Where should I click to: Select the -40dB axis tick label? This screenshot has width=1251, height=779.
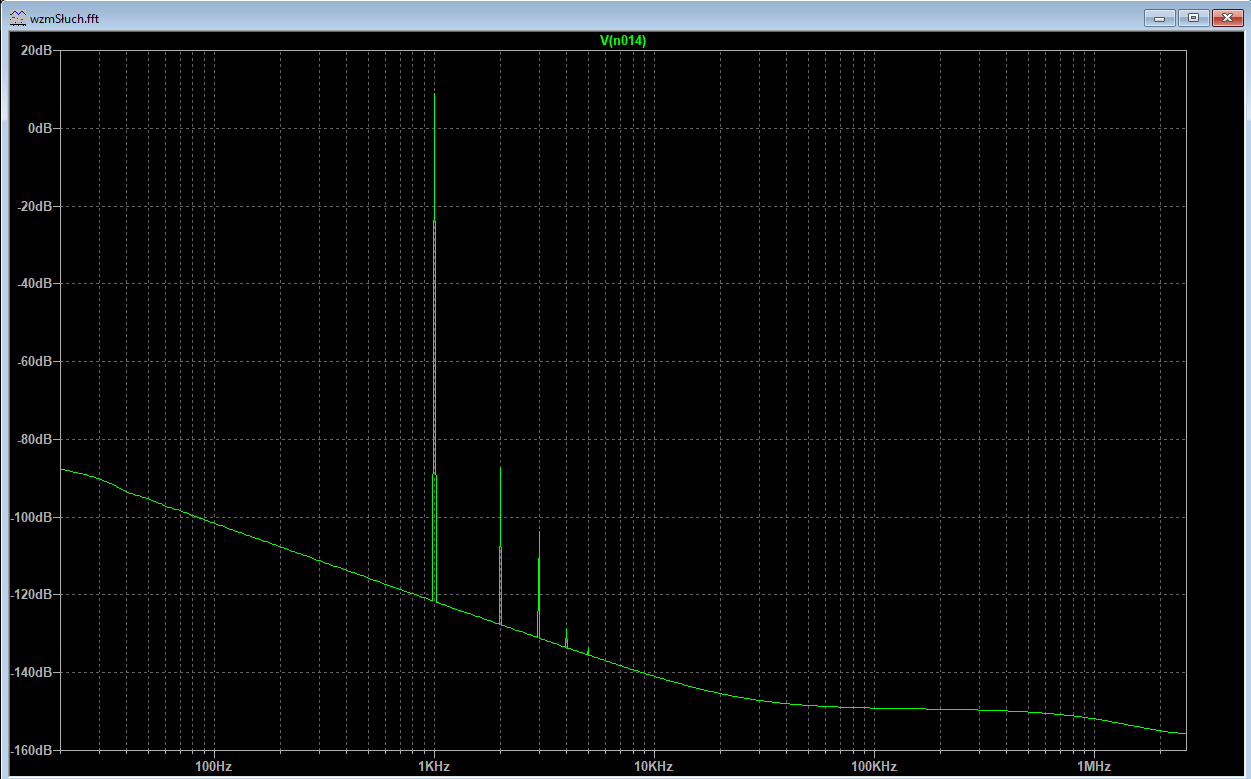(x=35, y=284)
